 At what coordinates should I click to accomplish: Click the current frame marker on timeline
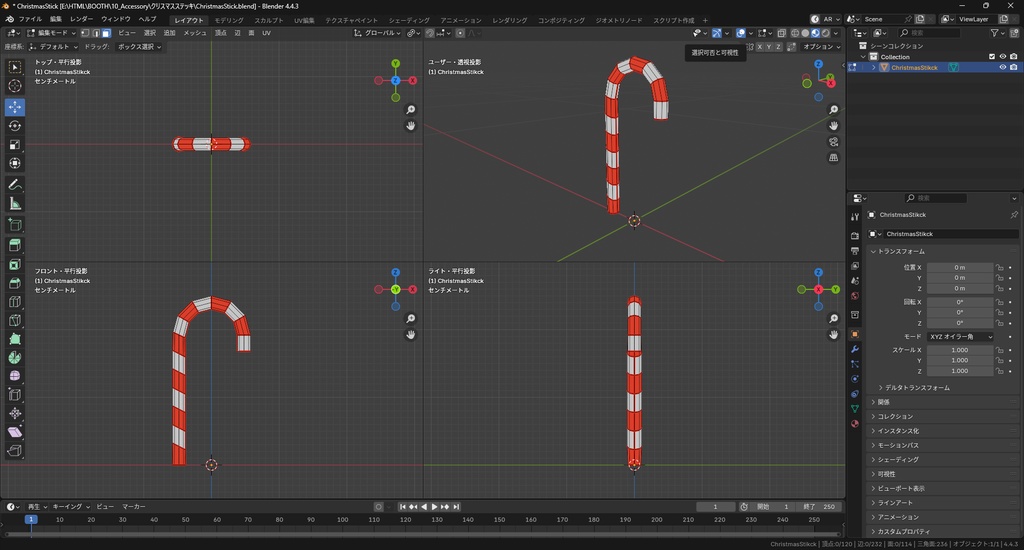(31, 520)
